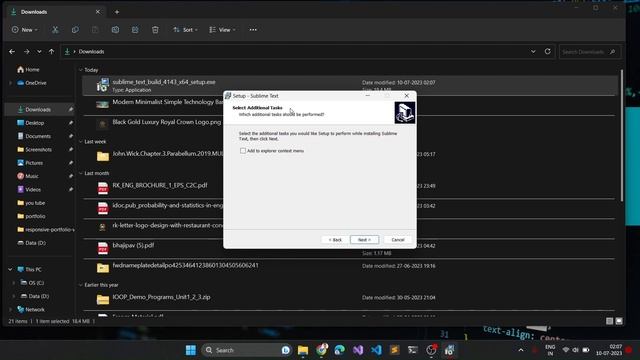Select sublime_text_build_4143_x64_setup.exe file

(350, 86)
